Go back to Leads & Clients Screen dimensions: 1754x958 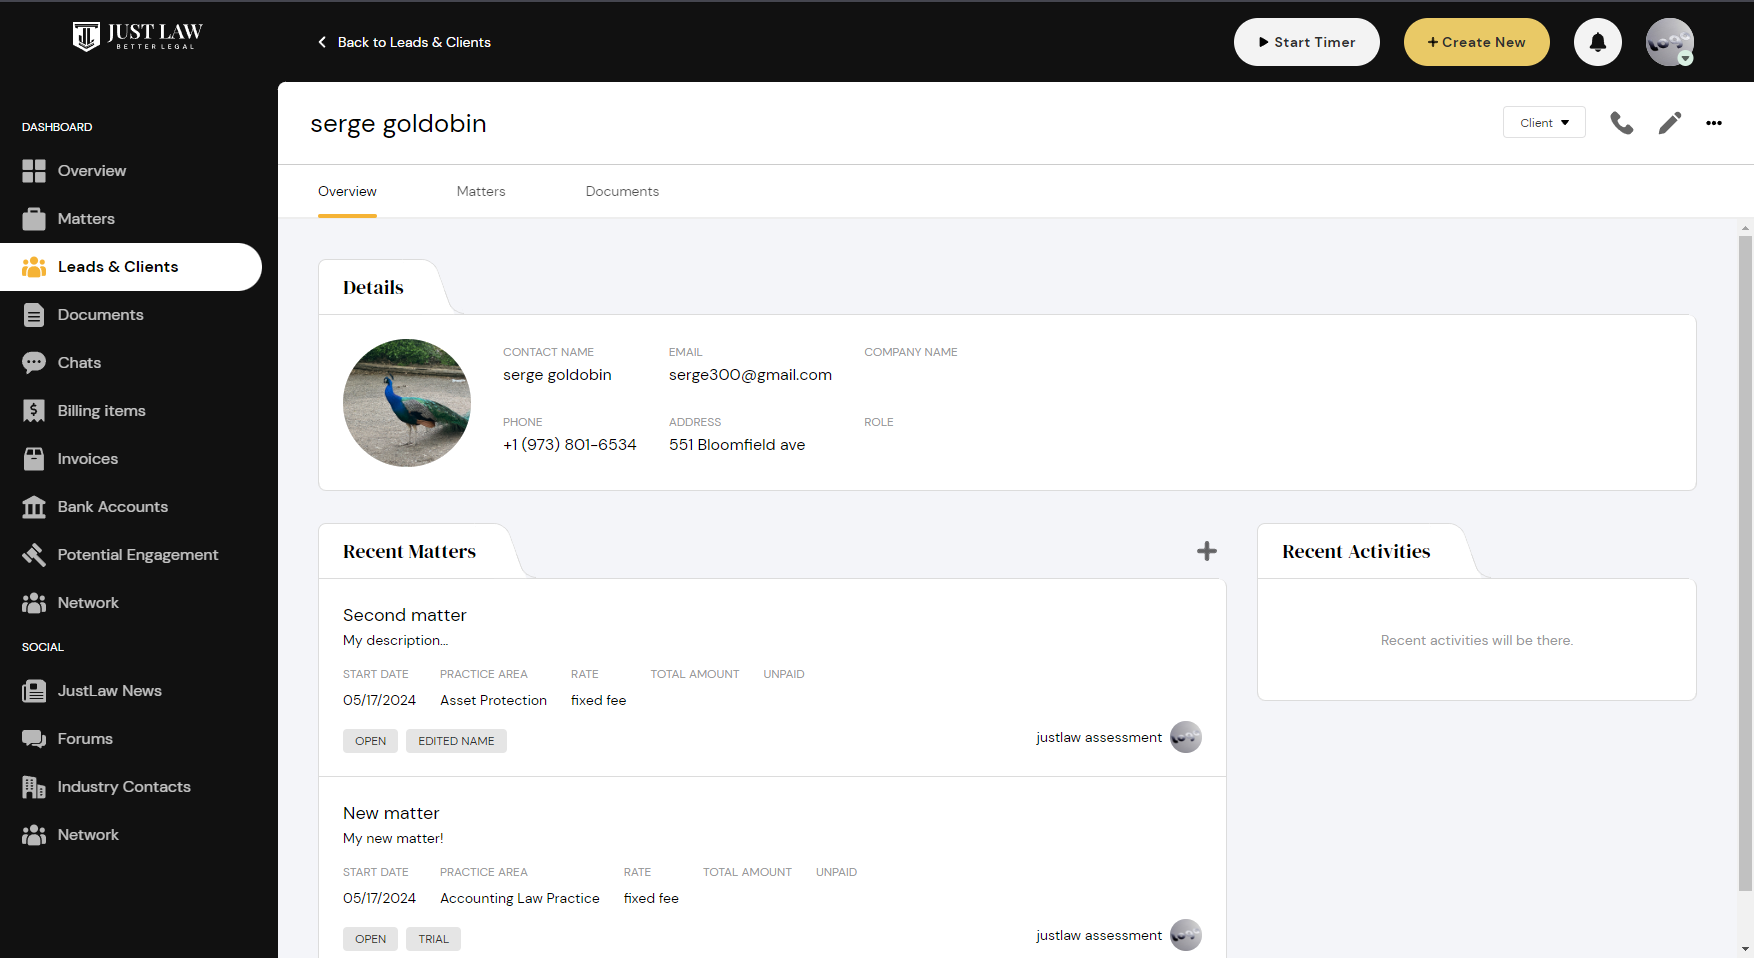pos(404,42)
